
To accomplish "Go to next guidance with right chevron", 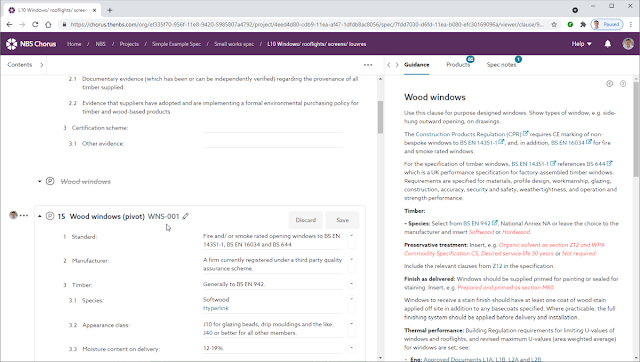I will tap(397, 65).
